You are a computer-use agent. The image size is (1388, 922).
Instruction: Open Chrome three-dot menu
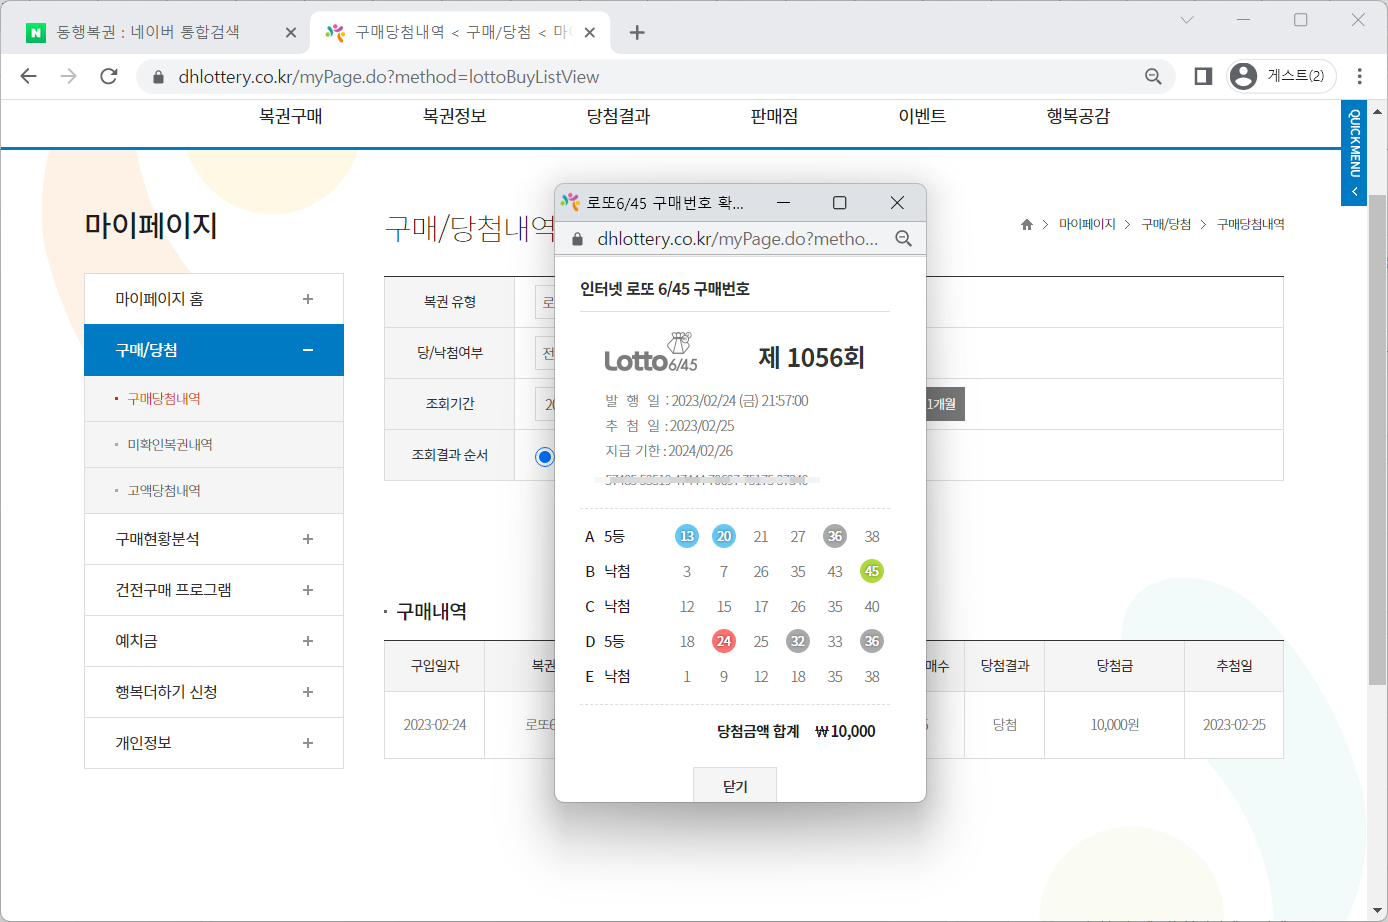[1360, 76]
